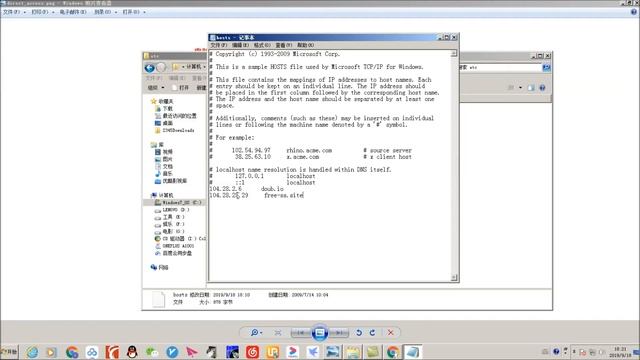Viewport: 640px width, 360px height.
Task: Open the 编辑(E) menu in the hosts Notepad
Action: 240,45
